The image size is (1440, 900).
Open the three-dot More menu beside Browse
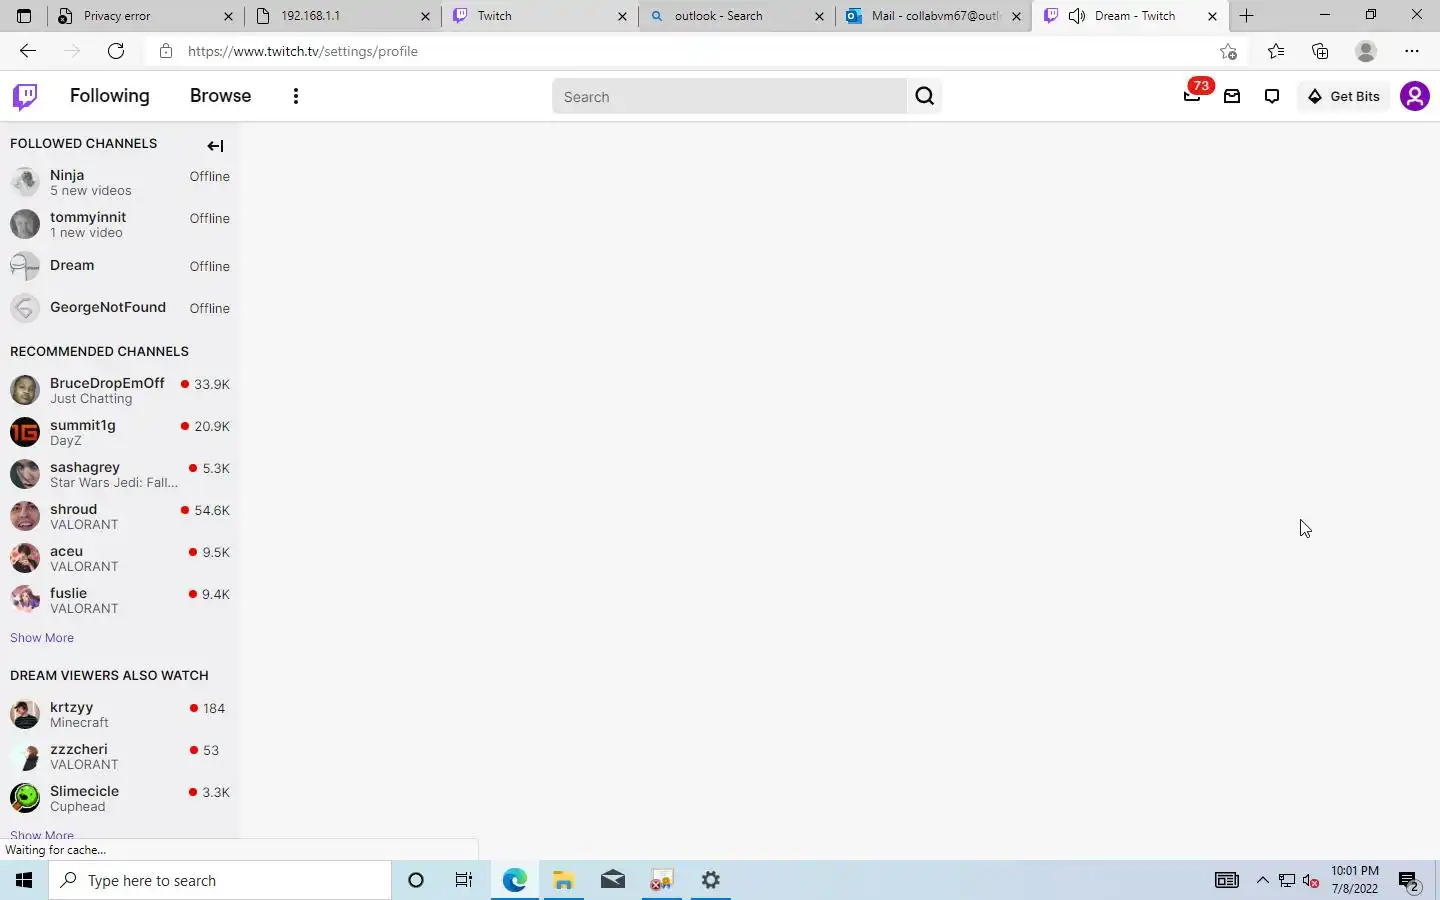pyautogui.click(x=295, y=96)
